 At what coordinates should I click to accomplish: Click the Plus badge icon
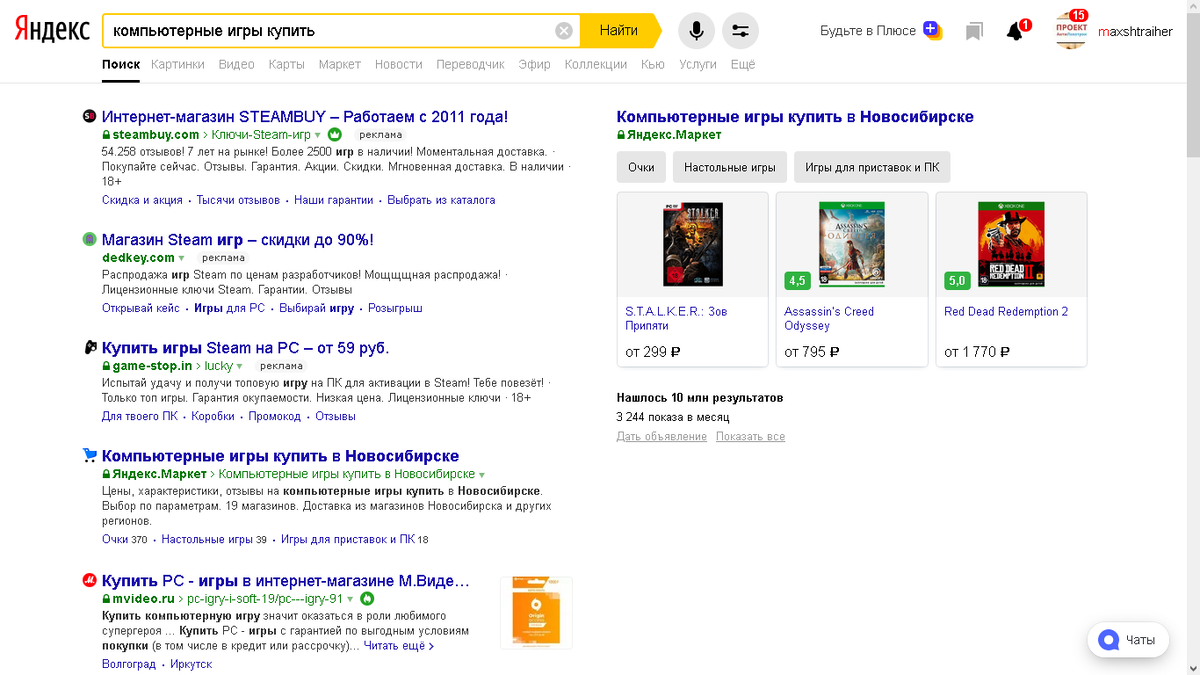[x=932, y=30]
